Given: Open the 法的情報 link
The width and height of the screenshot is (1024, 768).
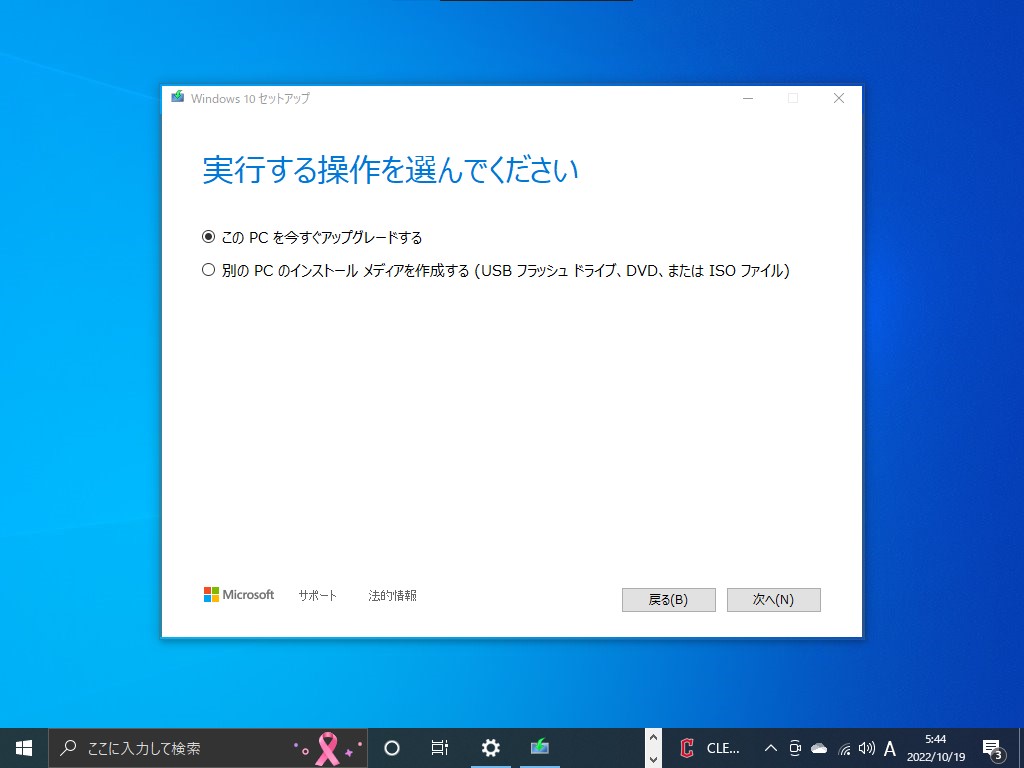Looking at the screenshot, I should click(392, 596).
